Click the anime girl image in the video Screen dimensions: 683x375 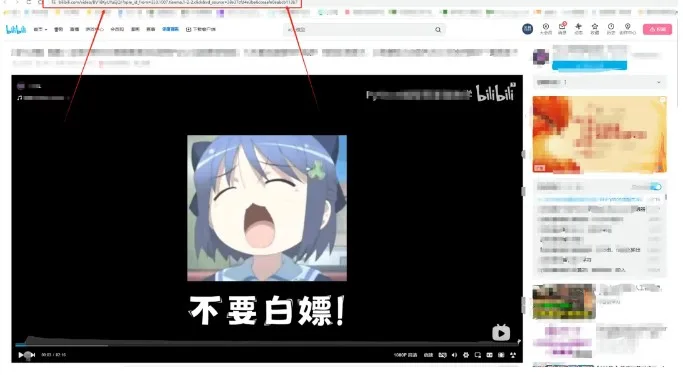(267, 208)
